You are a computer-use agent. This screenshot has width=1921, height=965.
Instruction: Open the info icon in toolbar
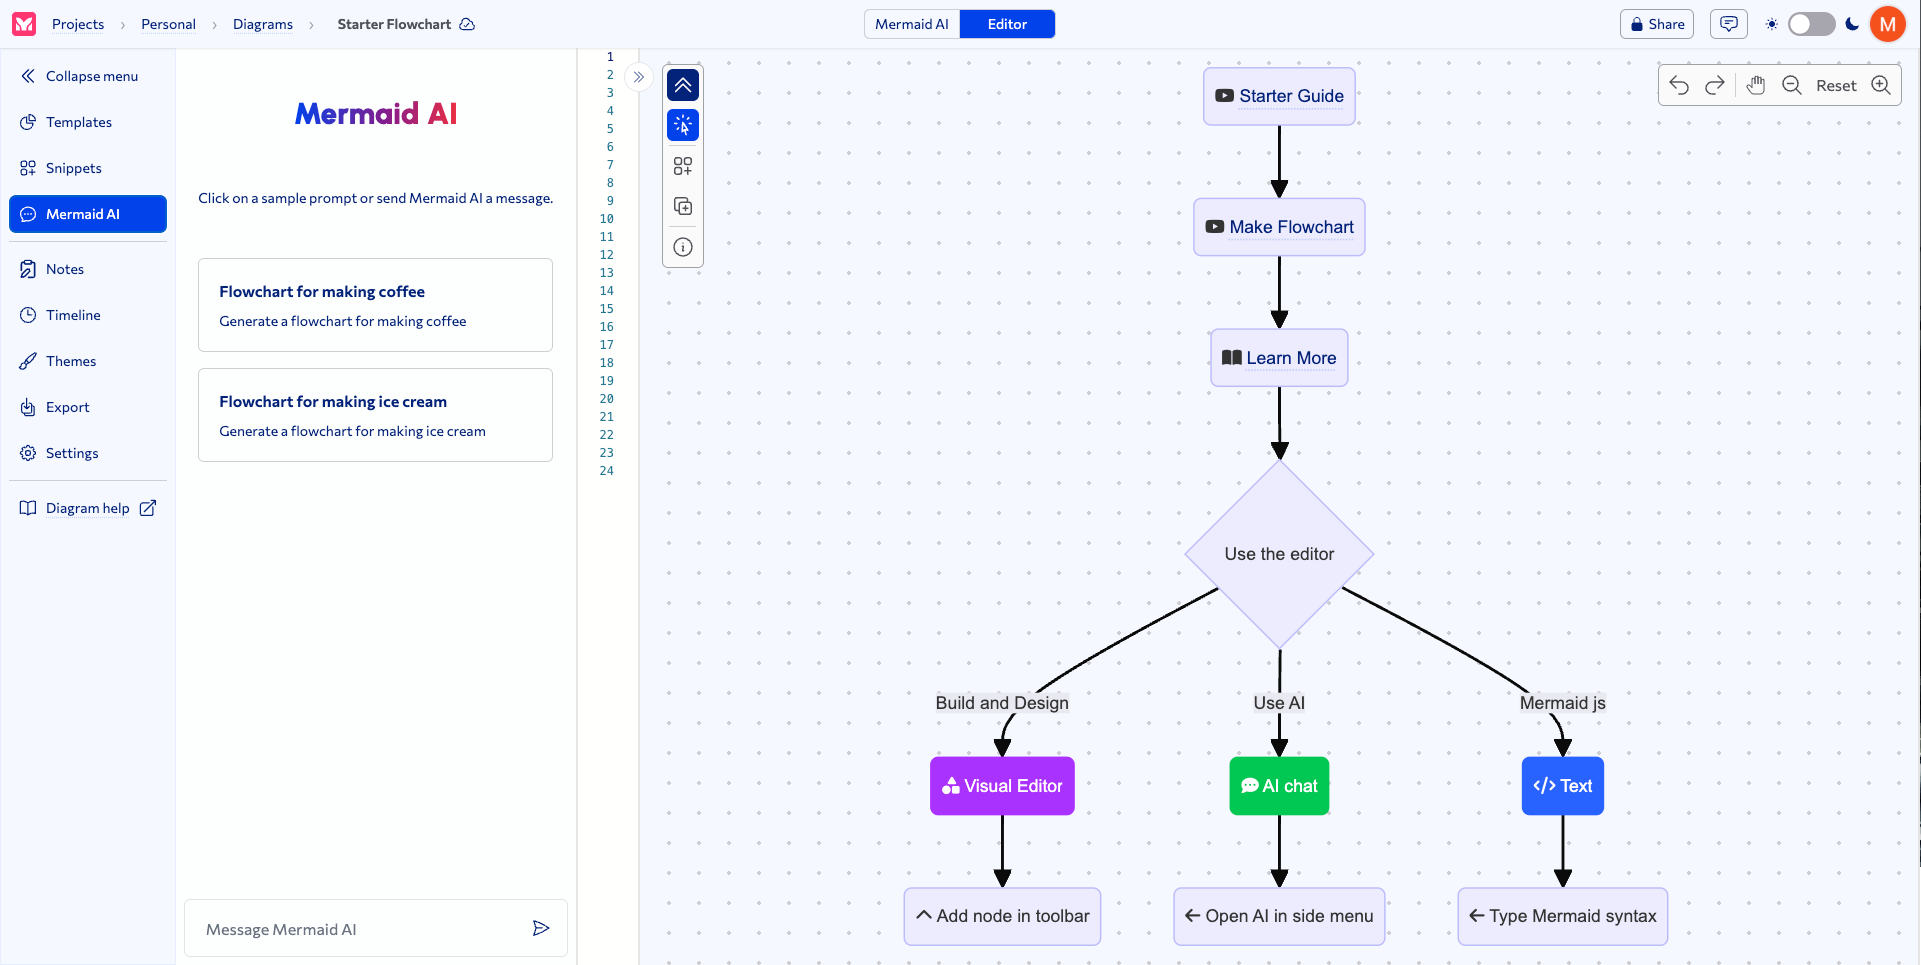(x=683, y=247)
